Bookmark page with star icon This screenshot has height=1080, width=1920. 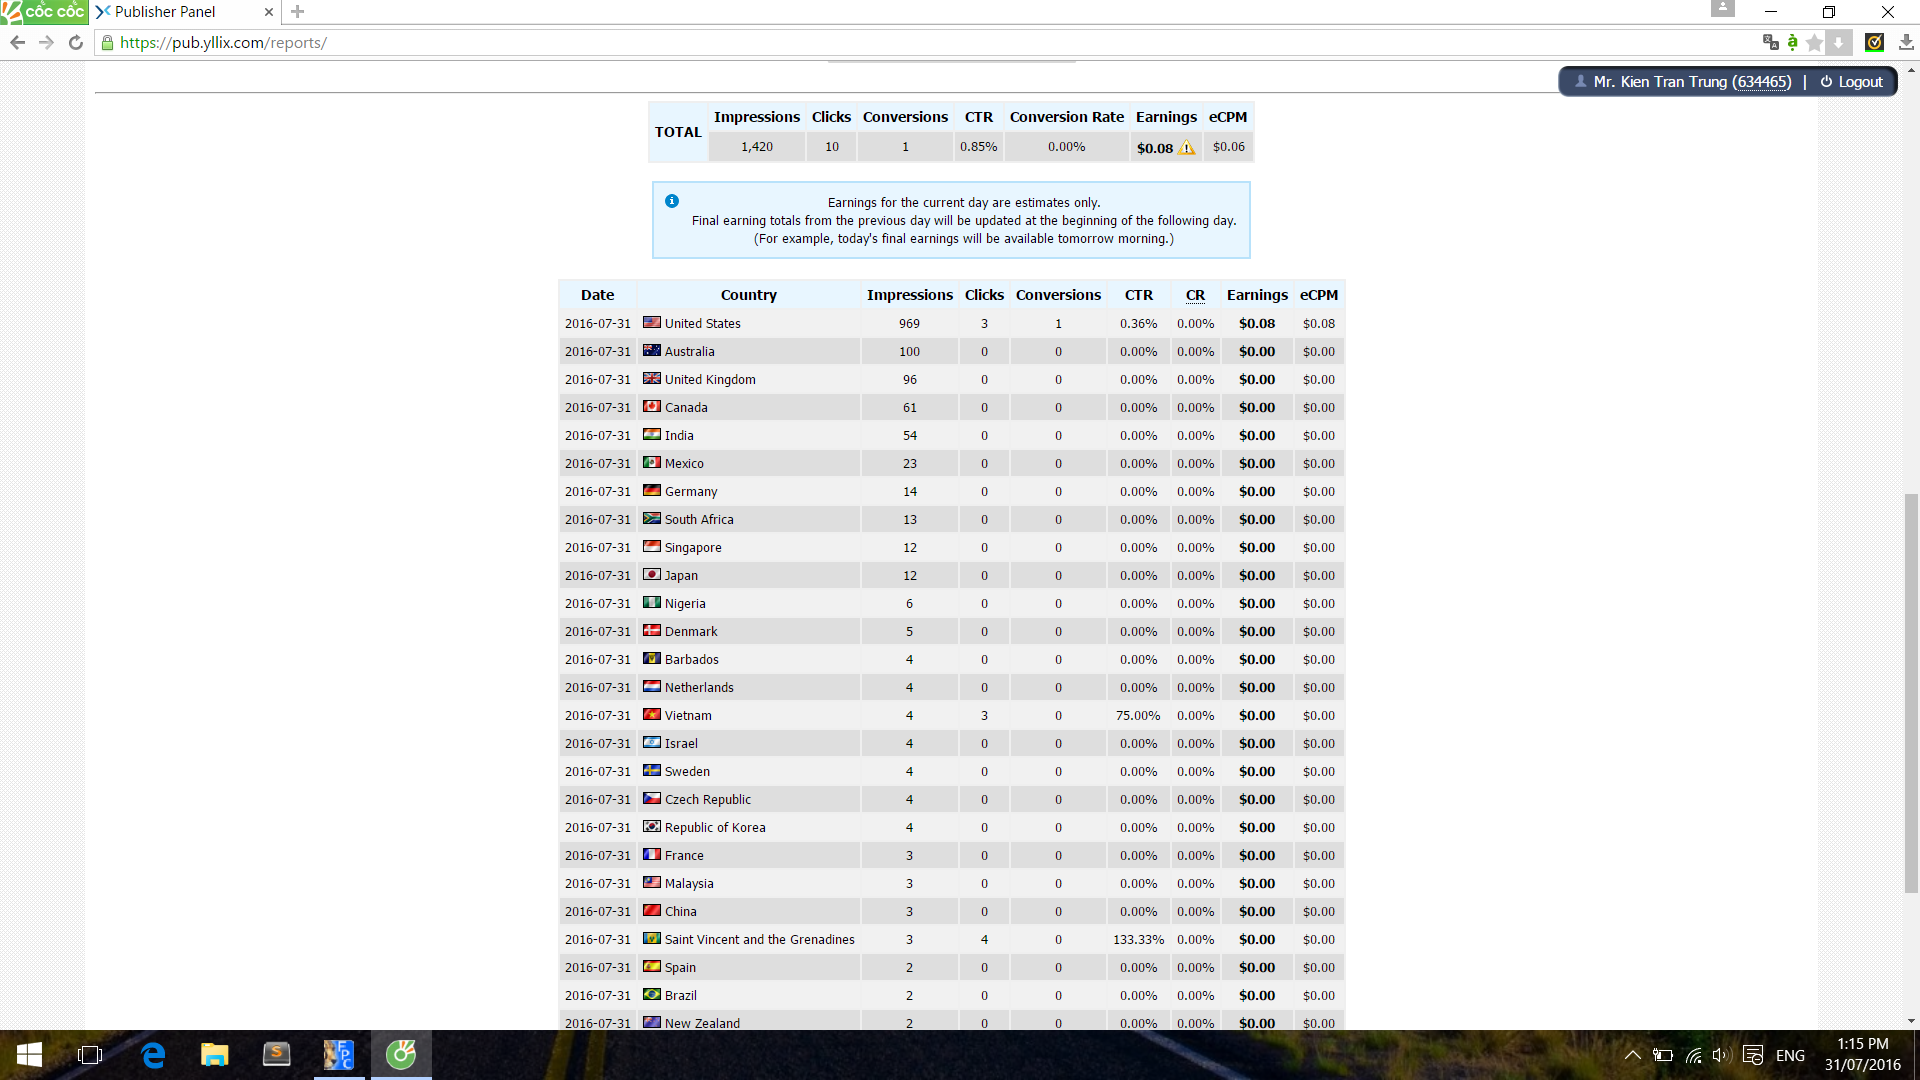pos(1814,42)
